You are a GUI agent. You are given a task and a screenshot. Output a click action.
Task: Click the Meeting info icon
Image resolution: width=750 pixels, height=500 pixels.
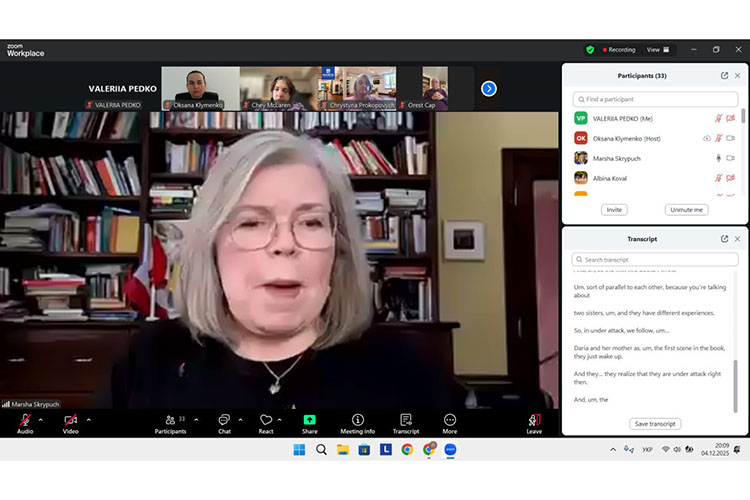(x=357, y=420)
